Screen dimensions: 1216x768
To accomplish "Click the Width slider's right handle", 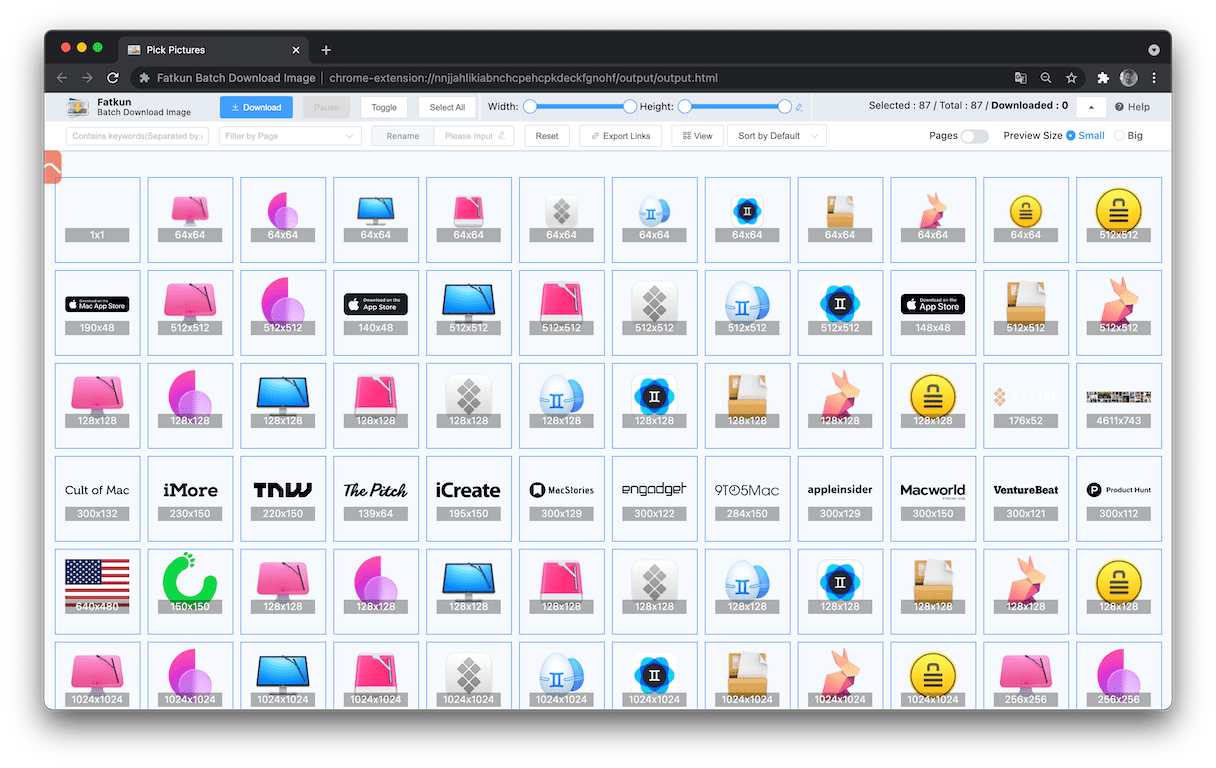I will click(630, 106).
